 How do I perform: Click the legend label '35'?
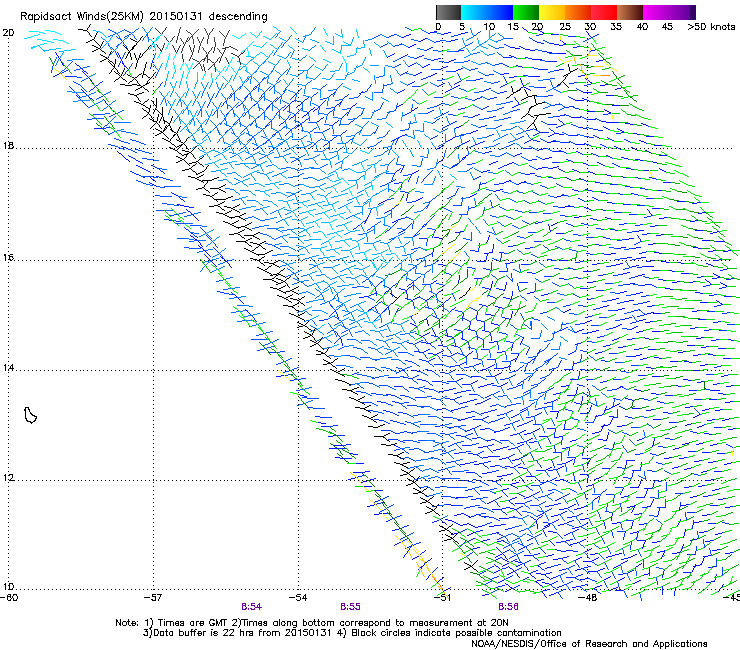616,27
